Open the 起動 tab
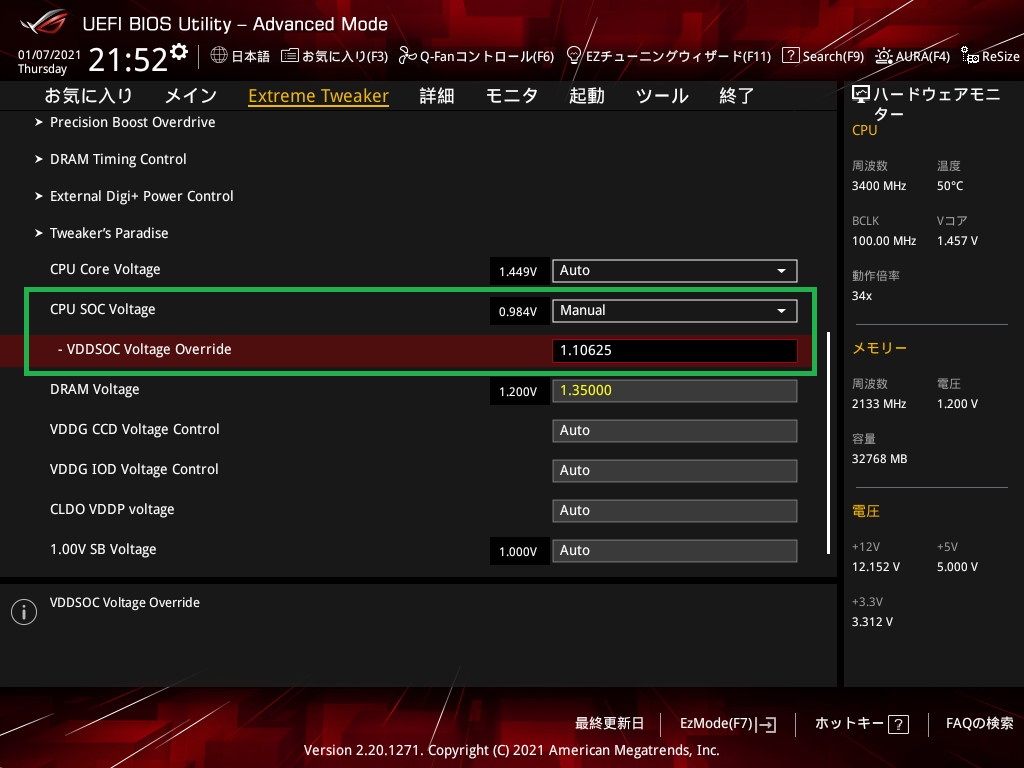The height and width of the screenshot is (768, 1024). point(586,96)
